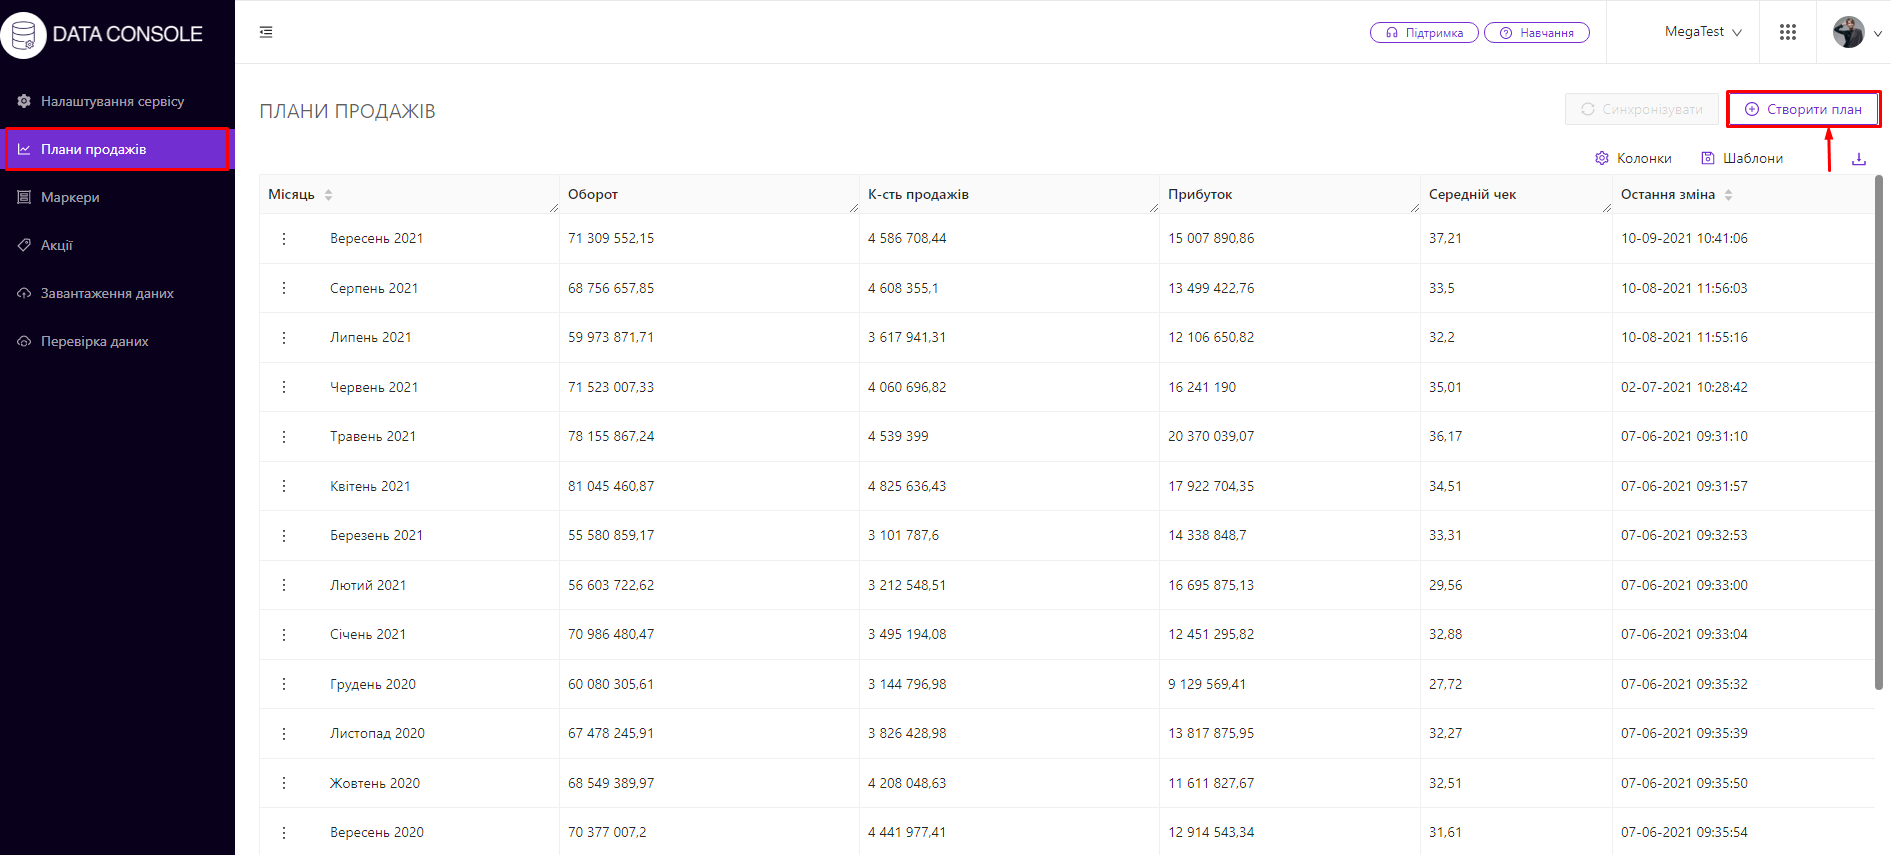Expand the user profile chevron
1891x855 pixels.
[x=1877, y=33]
